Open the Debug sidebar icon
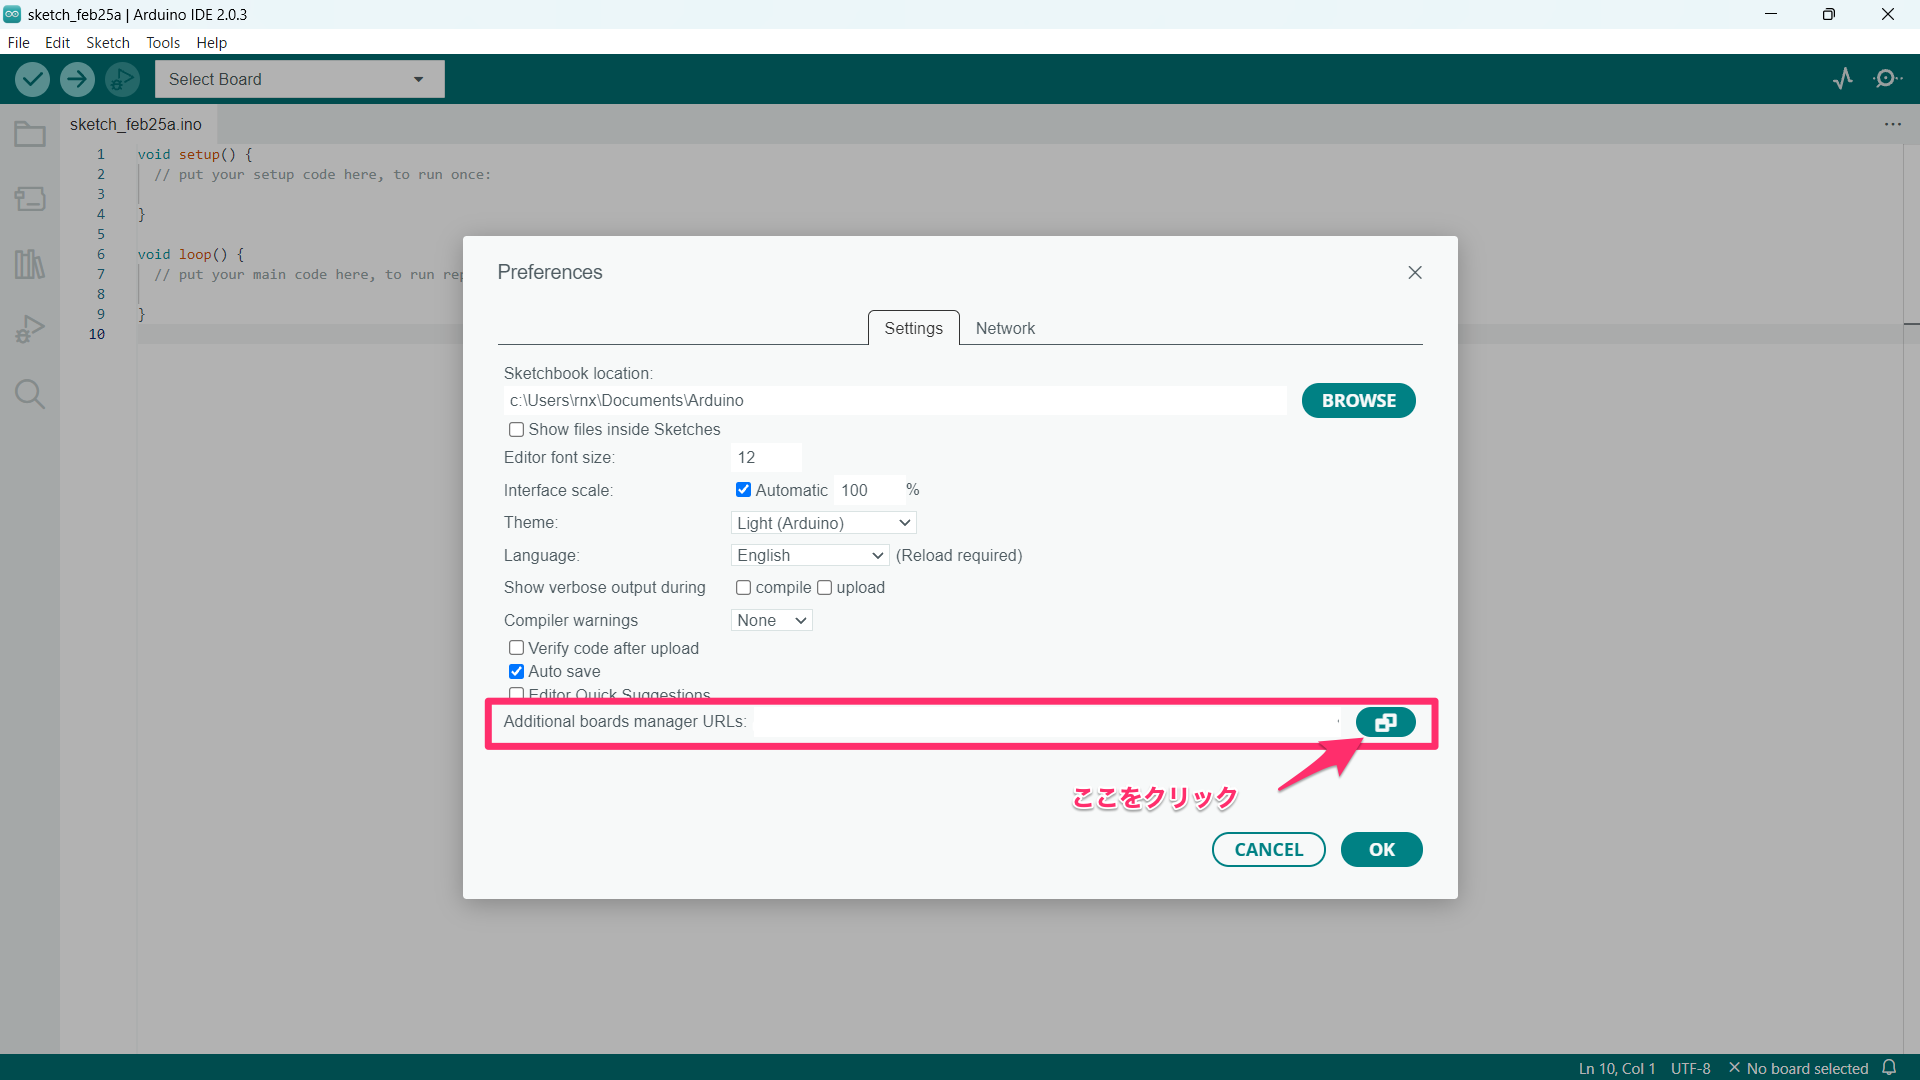 click(30, 329)
